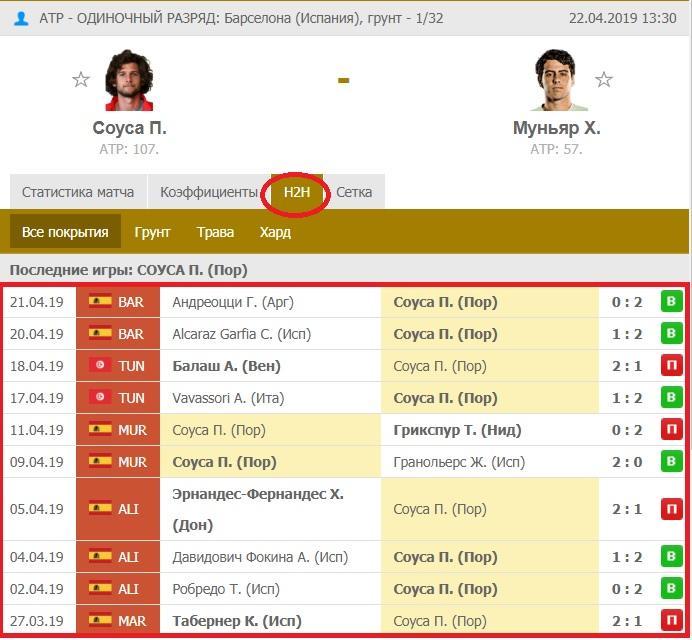
Task: Click the green В badge for 17.04.19 match
Action: pyautogui.click(x=671, y=397)
